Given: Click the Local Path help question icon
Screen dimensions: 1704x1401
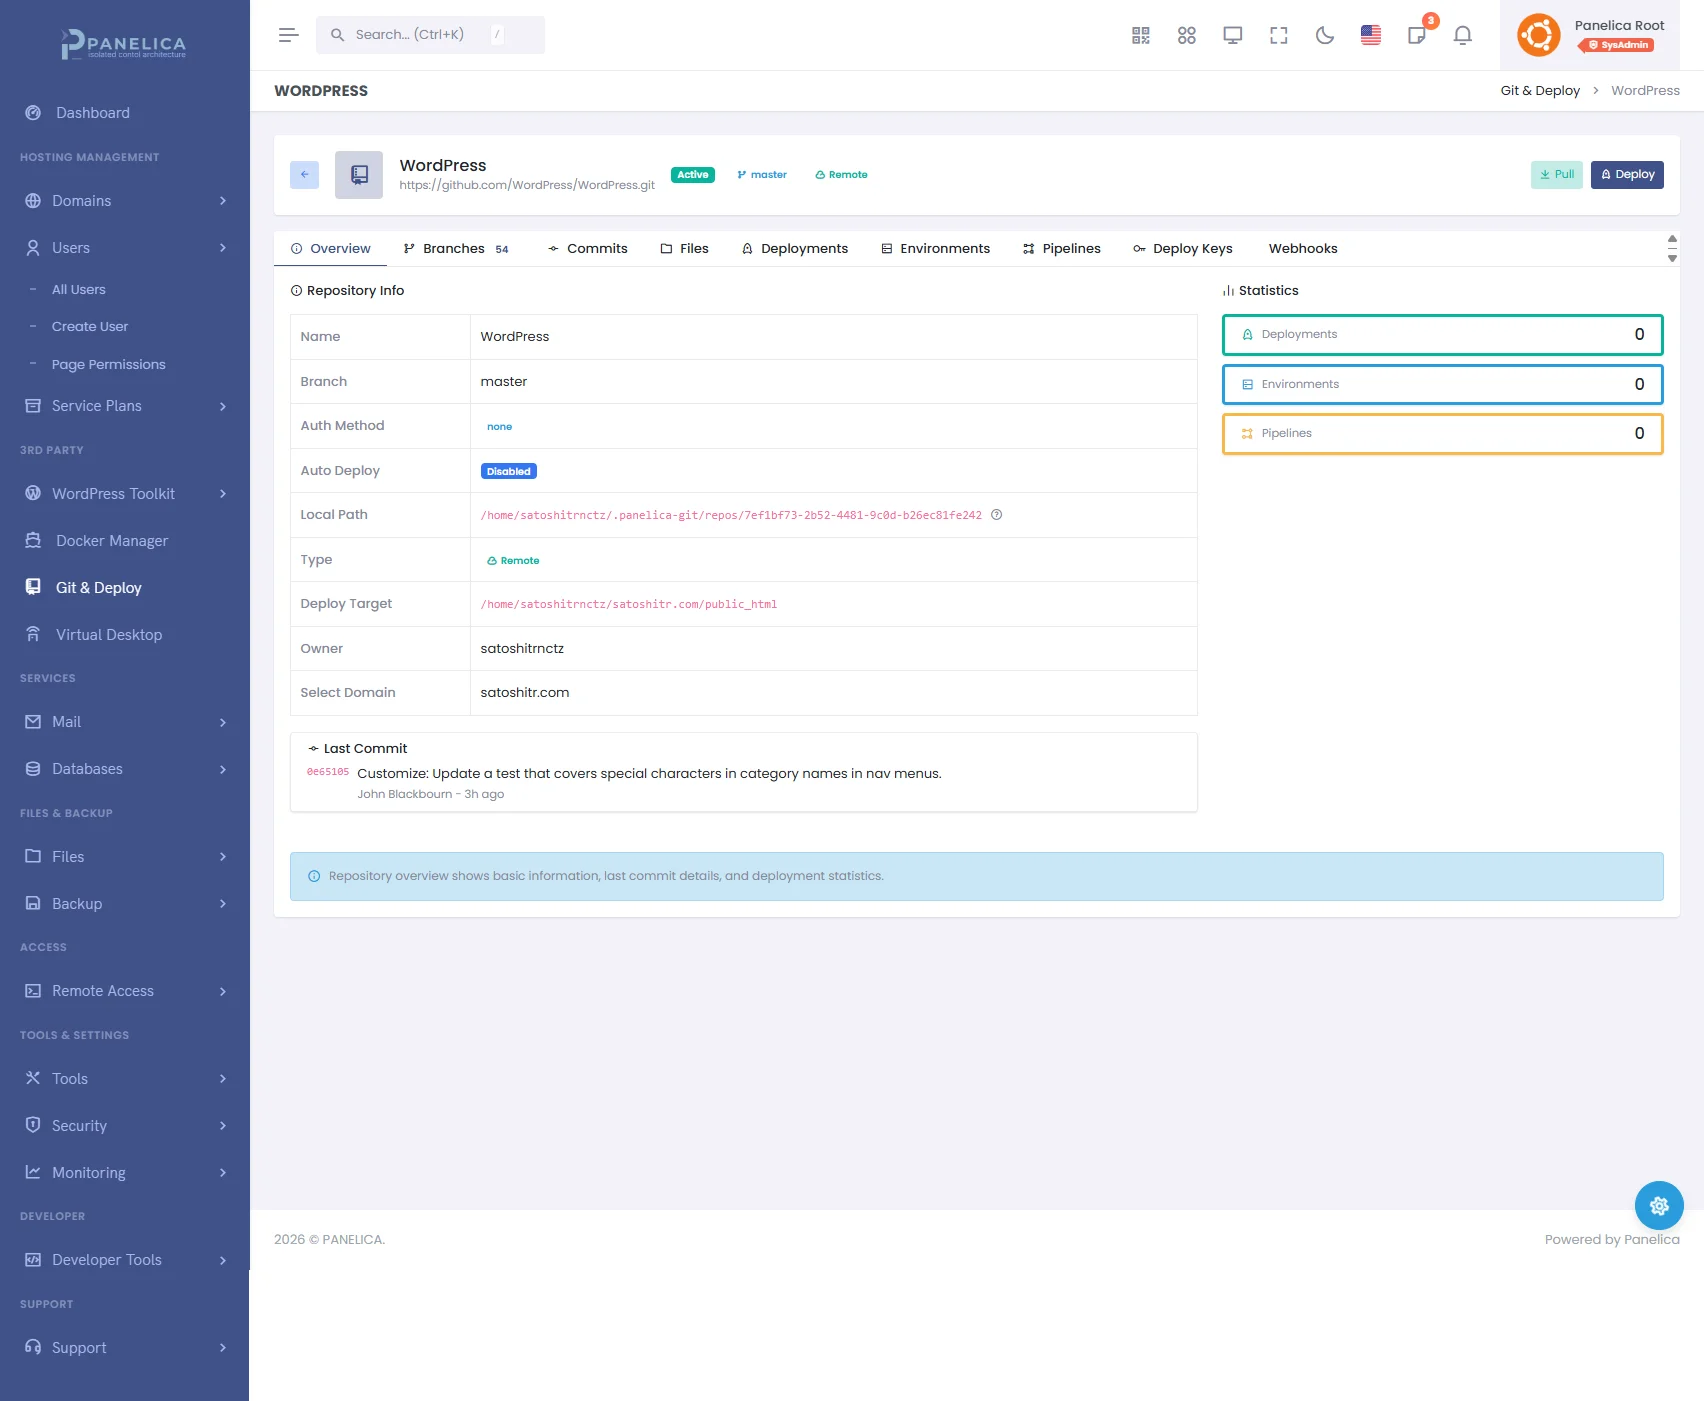Looking at the screenshot, I should click(x=996, y=515).
